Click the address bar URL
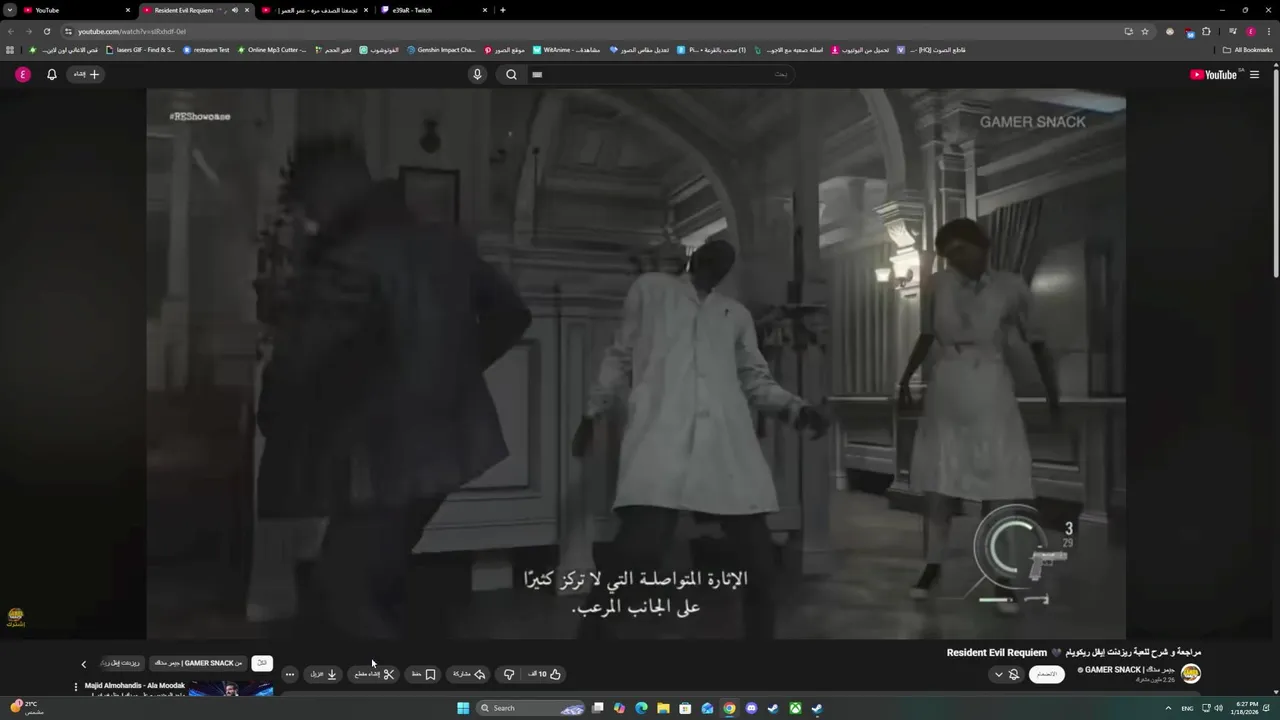Viewport: 1280px width, 720px height. pos(132,31)
